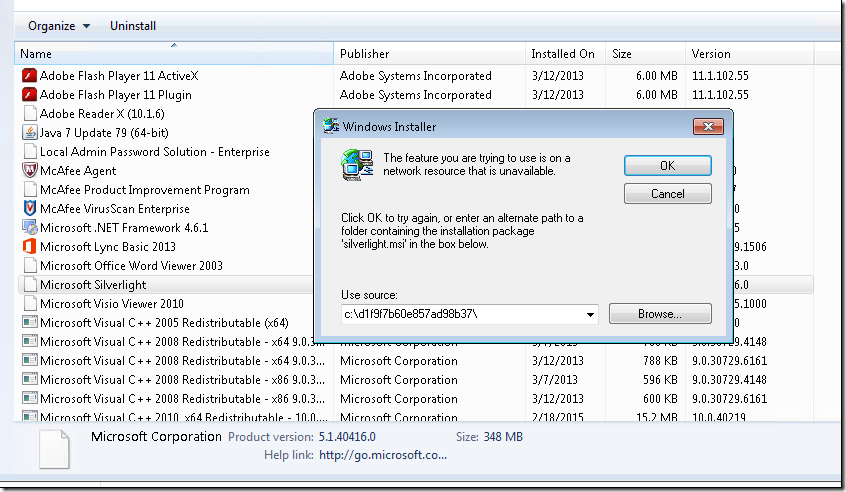
Task: Select the McAfee Agent entry
Action: click(x=78, y=170)
